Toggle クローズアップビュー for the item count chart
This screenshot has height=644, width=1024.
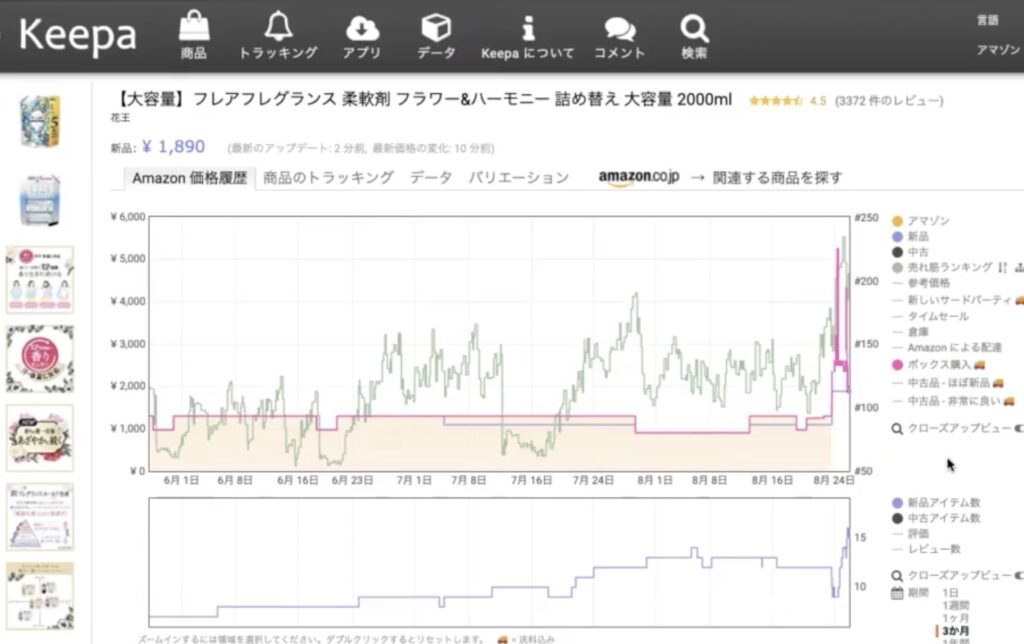pyautogui.click(x=958, y=575)
